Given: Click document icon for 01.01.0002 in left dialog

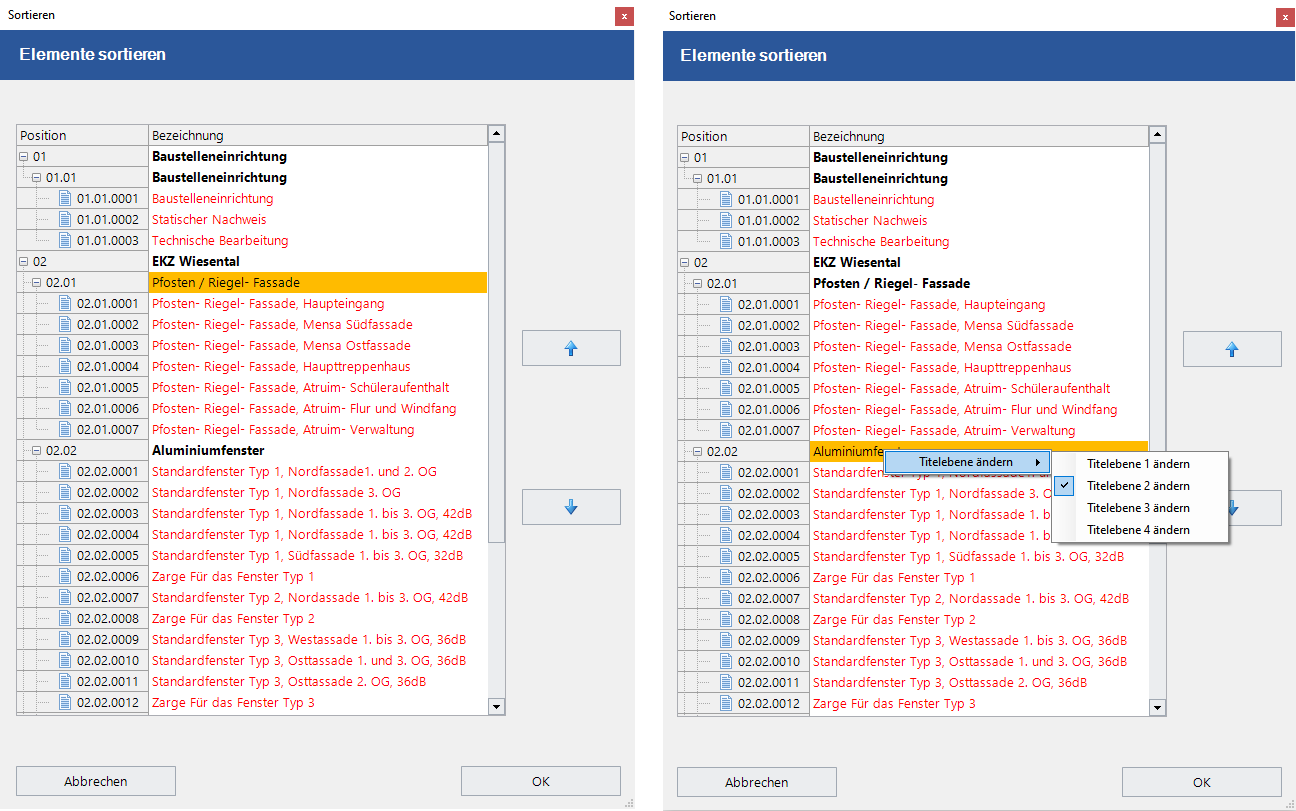Looking at the screenshot, I should coord(66,220).
